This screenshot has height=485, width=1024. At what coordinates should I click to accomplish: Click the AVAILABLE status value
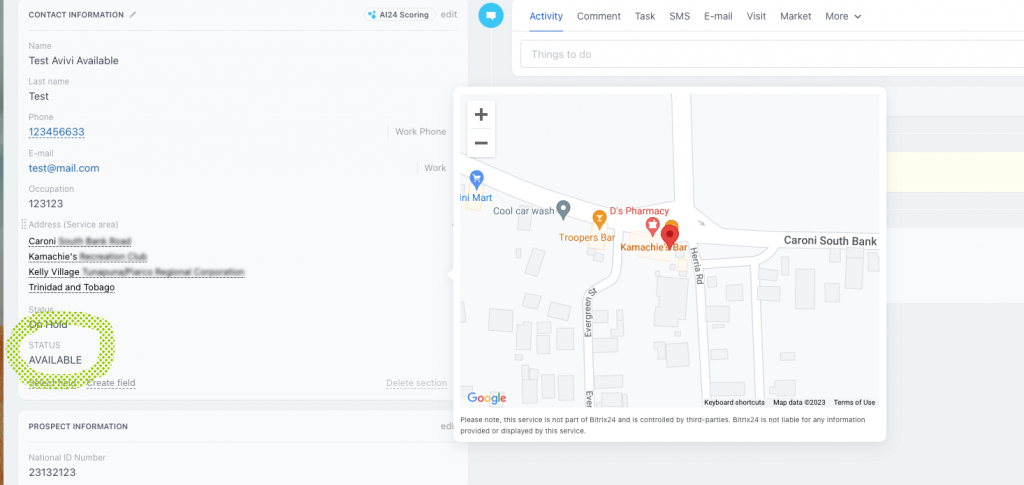pos(56,360)
